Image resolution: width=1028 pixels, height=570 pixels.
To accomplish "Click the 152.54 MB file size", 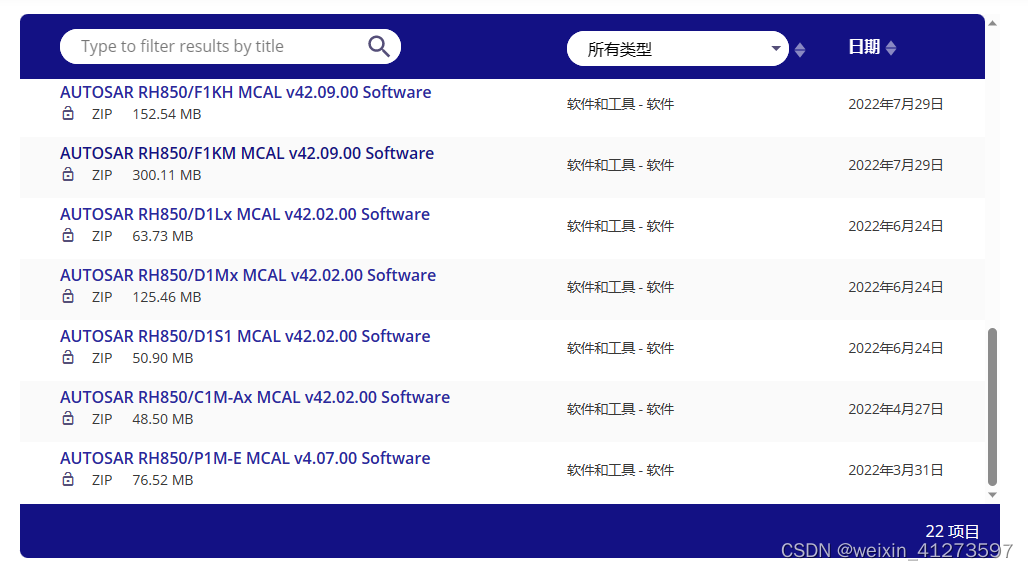I will click(167, 114).
